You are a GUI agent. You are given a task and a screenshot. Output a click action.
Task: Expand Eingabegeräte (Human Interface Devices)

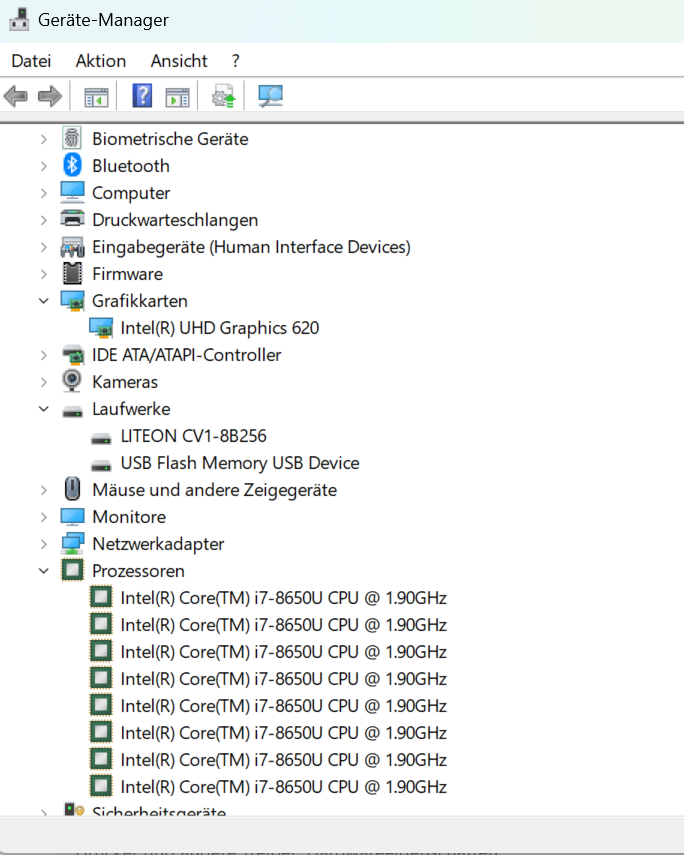click(x=44, y=247)
